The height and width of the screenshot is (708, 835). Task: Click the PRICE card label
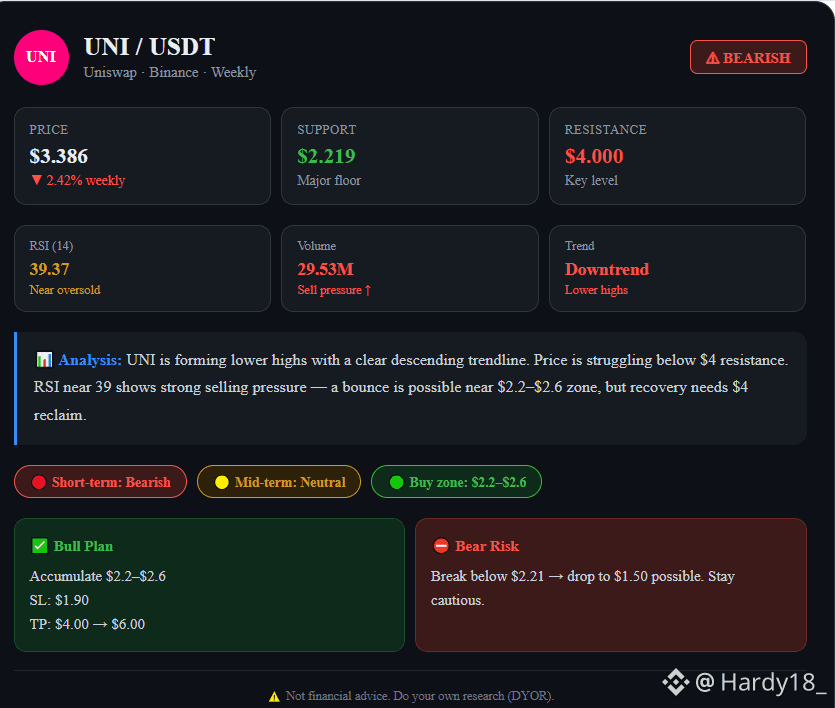pyautogui.click(x=48, y=130)
